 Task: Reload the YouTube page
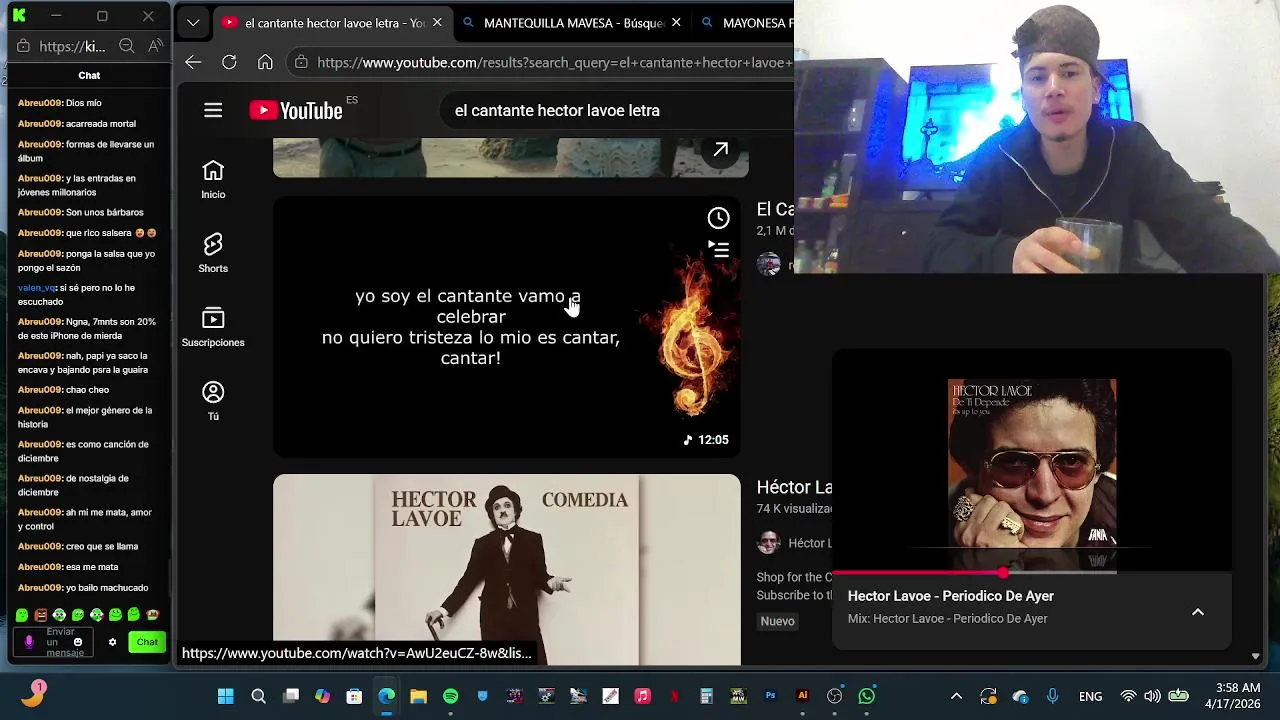click(229, 62)
